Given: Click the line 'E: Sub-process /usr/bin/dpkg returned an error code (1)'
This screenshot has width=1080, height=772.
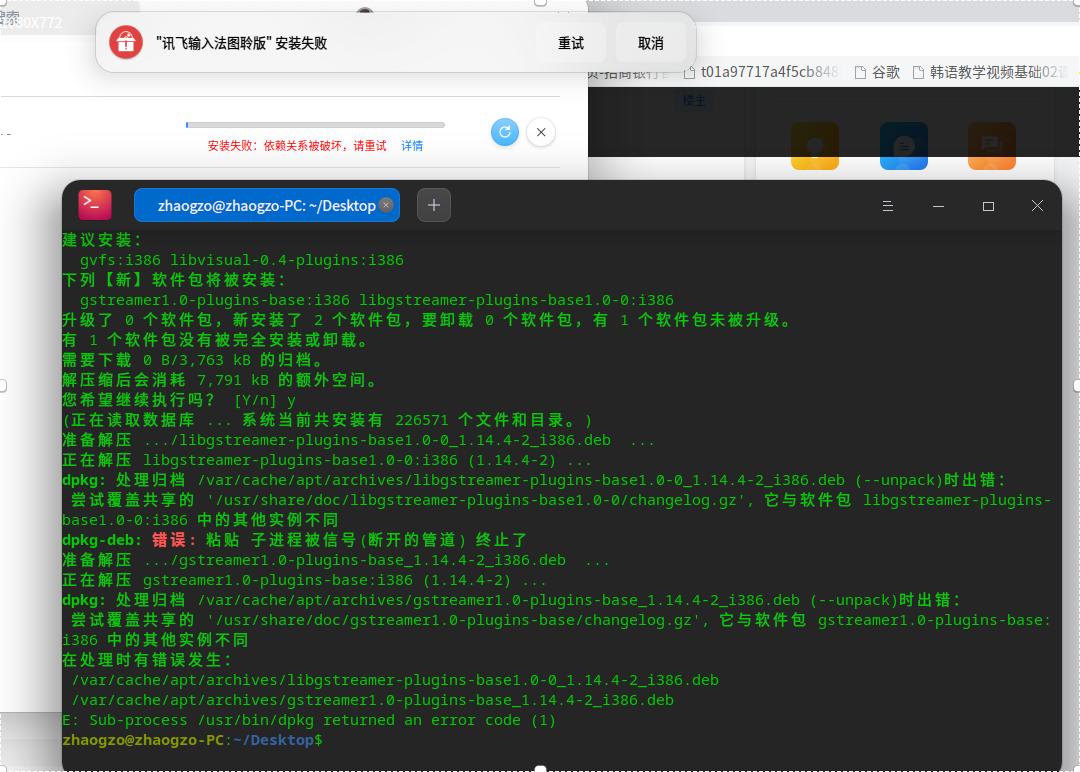Looking at the screenshot, I should coord(309,720).
